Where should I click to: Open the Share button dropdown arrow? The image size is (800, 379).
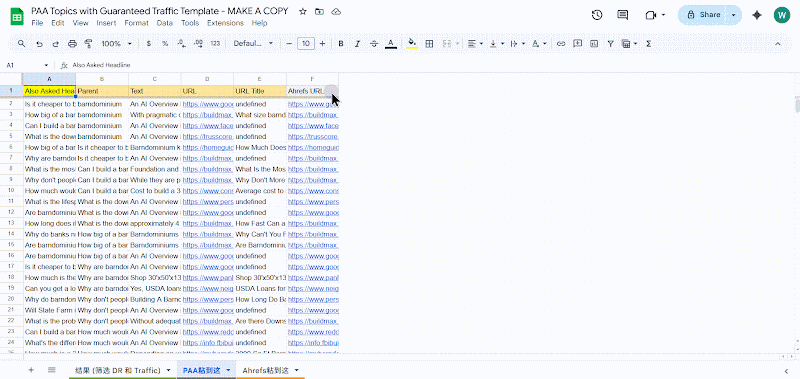734,15
